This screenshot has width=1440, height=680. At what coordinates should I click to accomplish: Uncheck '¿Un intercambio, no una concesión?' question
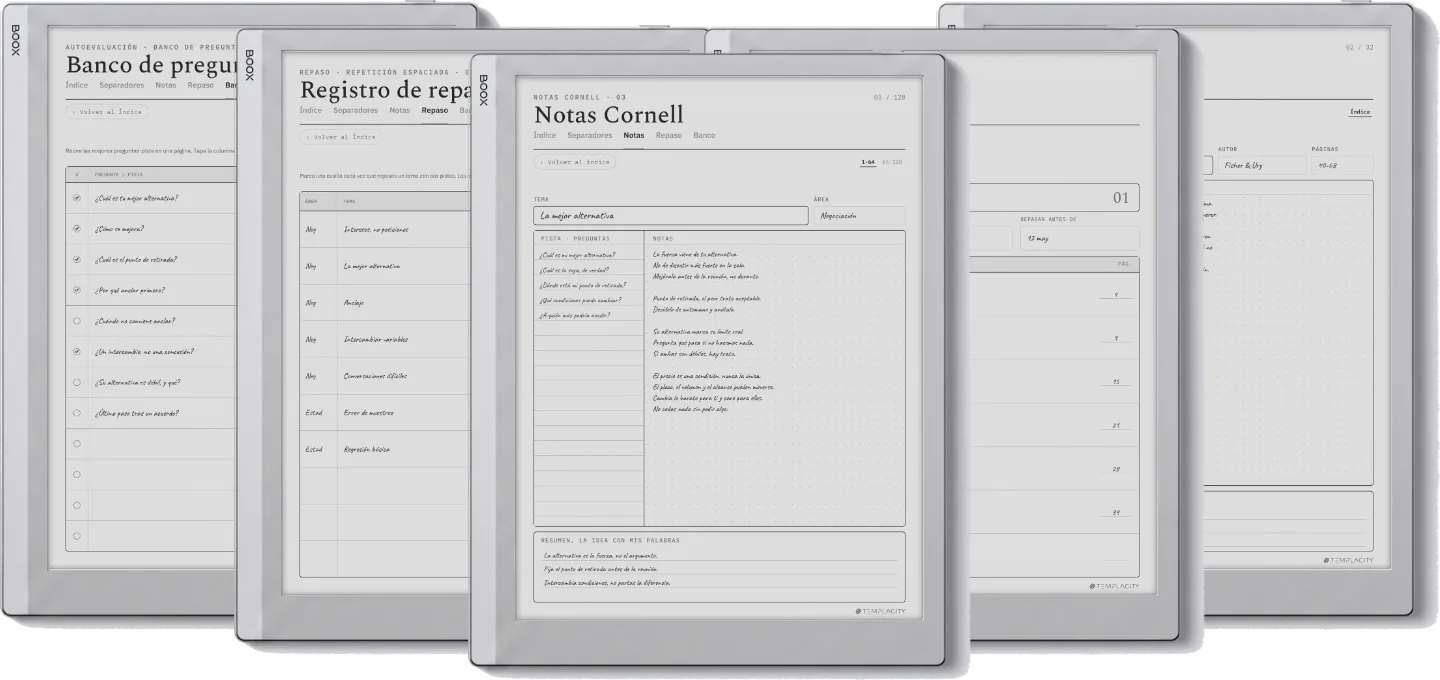77,352
